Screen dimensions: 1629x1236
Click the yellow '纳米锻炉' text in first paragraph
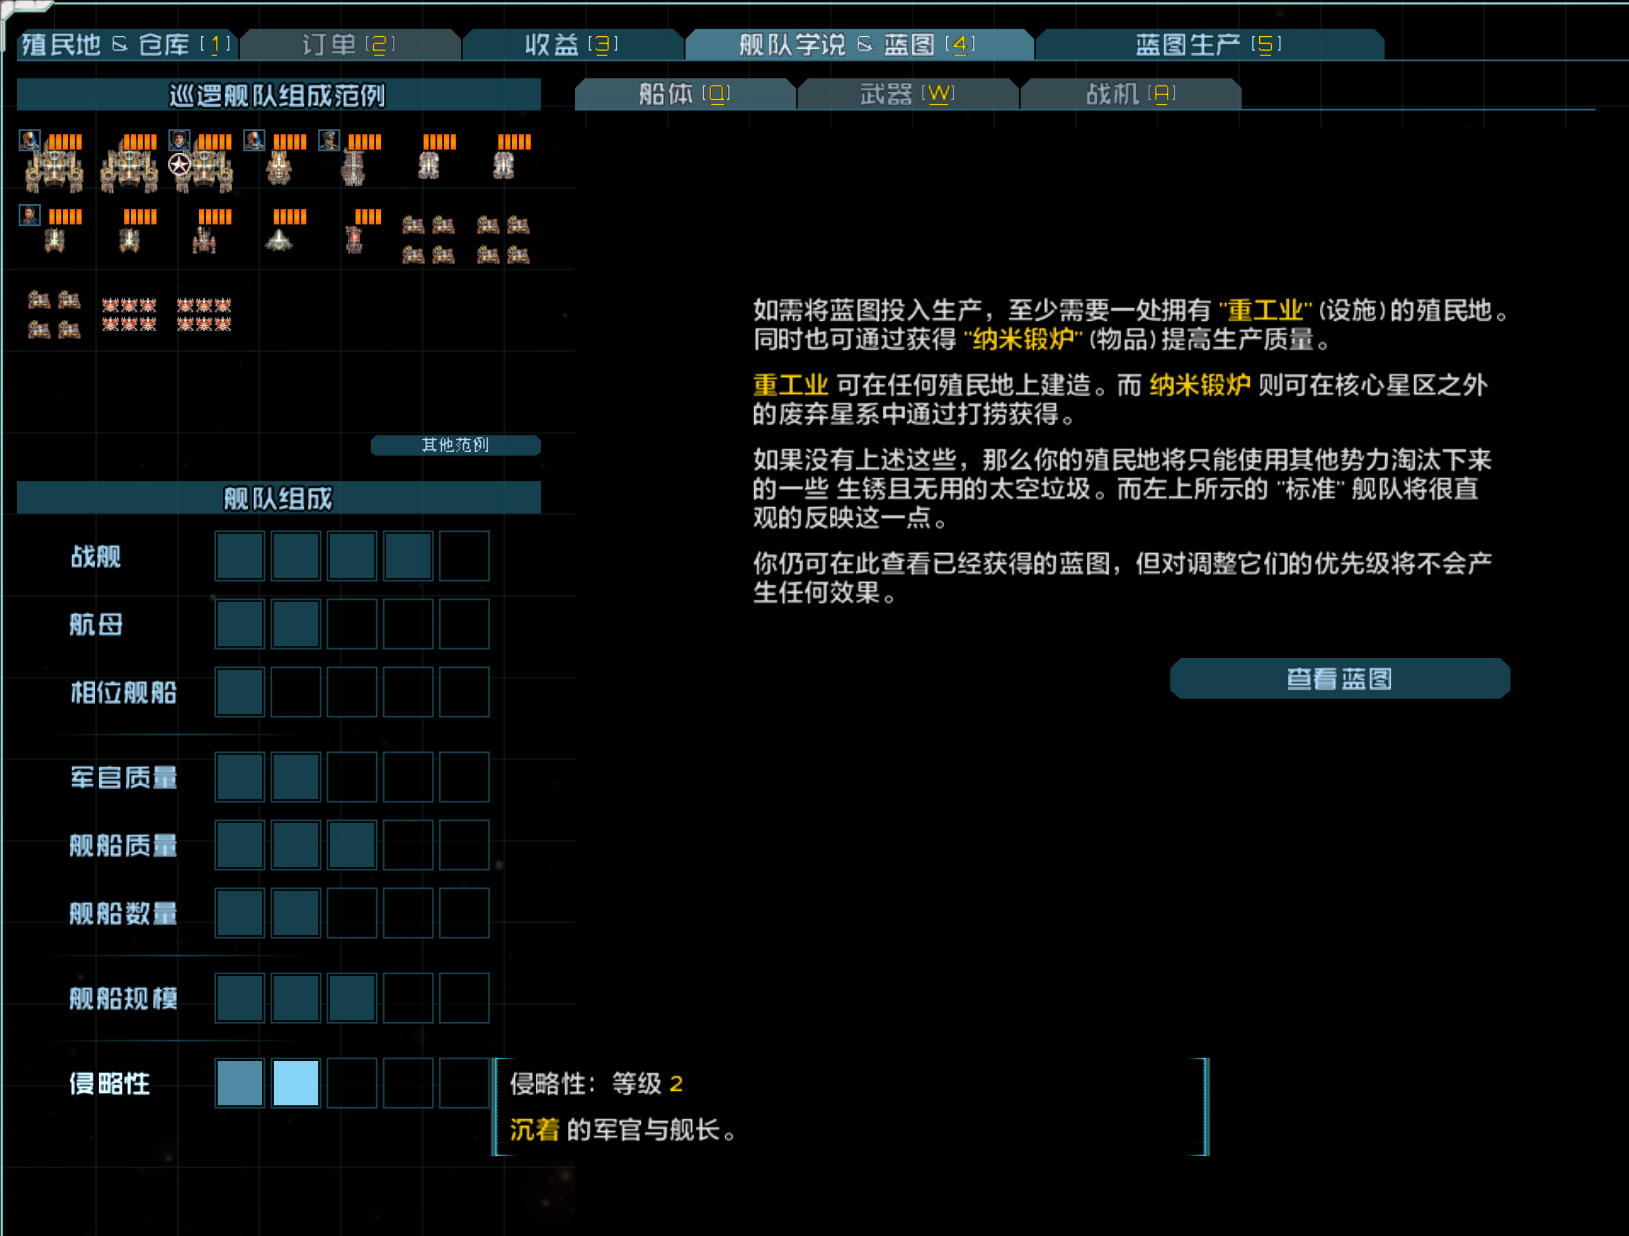(x=1023, y=340)
